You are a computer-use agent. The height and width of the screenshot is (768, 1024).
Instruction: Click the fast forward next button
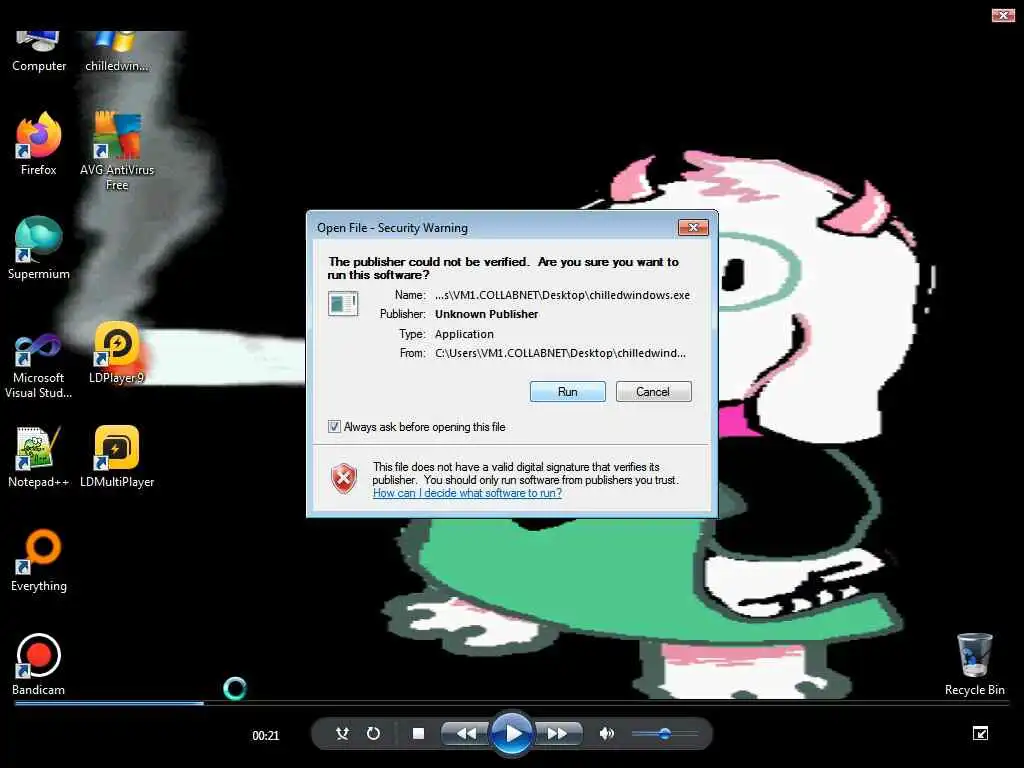558,734
